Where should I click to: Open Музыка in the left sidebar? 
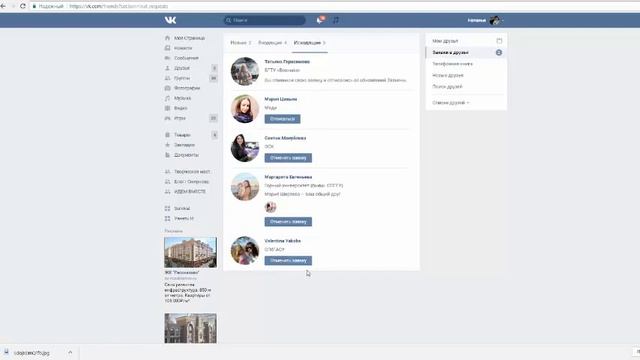pos(182,98)
